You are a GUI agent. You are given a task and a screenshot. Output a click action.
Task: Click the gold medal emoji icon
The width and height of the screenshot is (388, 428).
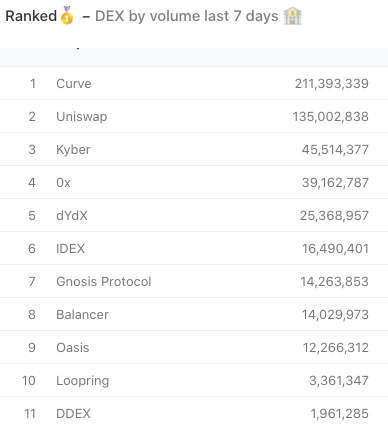click(x=67, y=15)
